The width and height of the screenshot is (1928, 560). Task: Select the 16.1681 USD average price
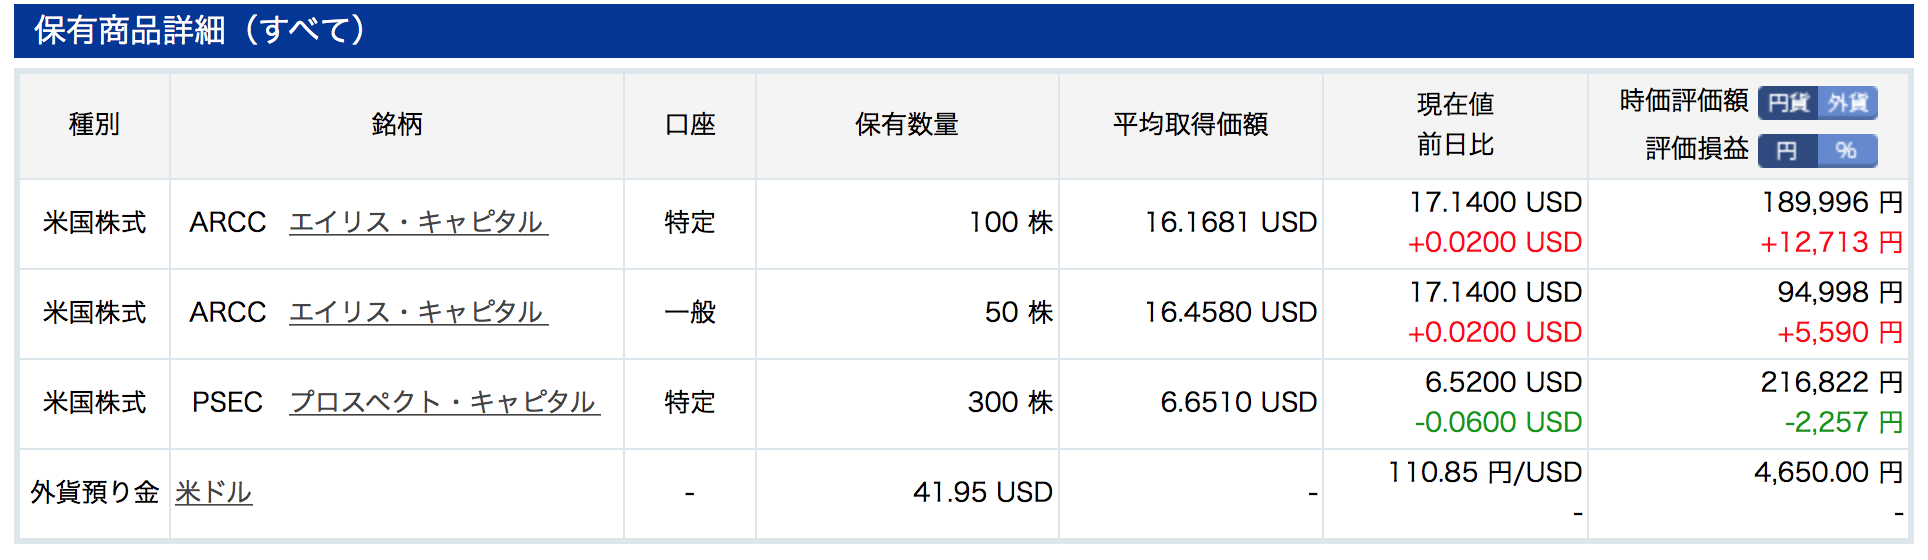click(x=1230, y=222)
